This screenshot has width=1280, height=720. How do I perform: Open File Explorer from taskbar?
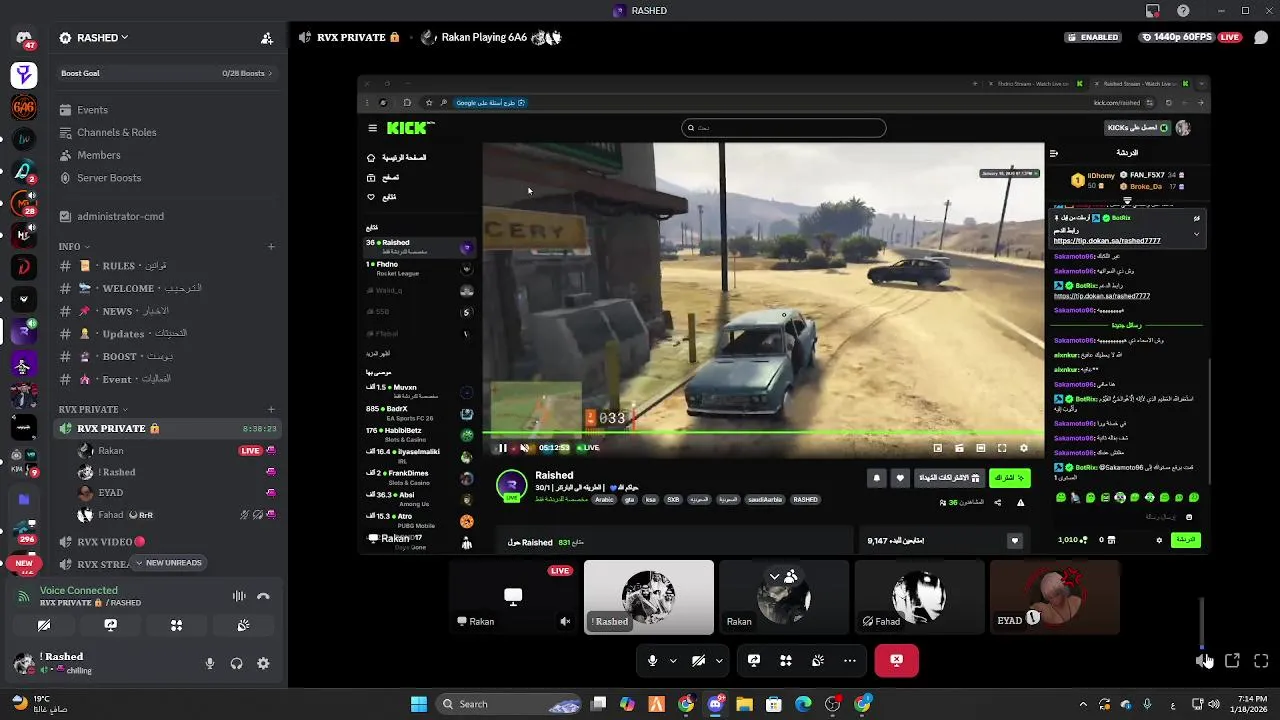click(744, 704)
